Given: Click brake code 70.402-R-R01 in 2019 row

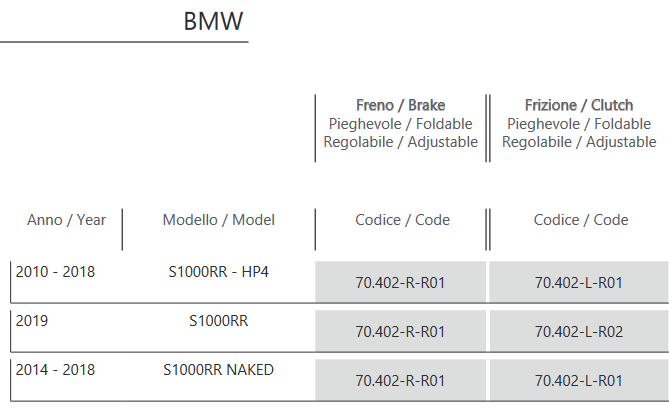Looking at the screenshot, I should click(400, 332).
